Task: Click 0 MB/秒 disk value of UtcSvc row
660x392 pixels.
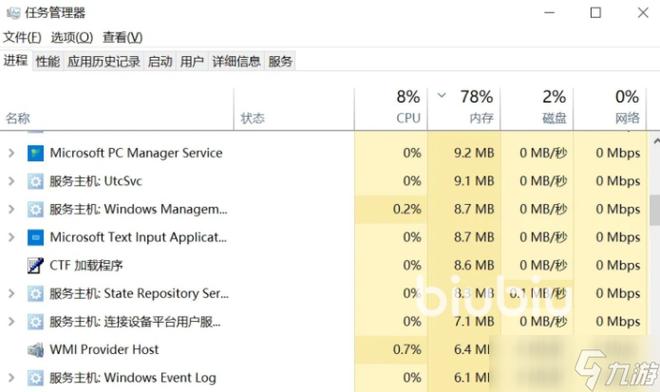Action: point(543,181)
